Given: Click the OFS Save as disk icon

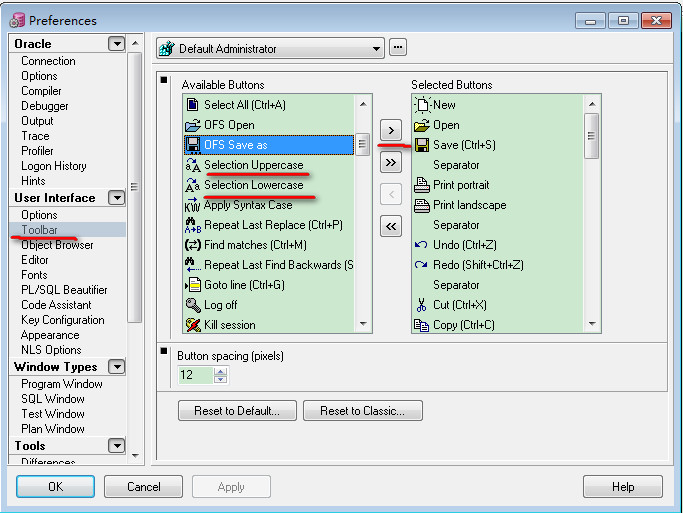Looking at the screenshot, I should click(193, 145).
